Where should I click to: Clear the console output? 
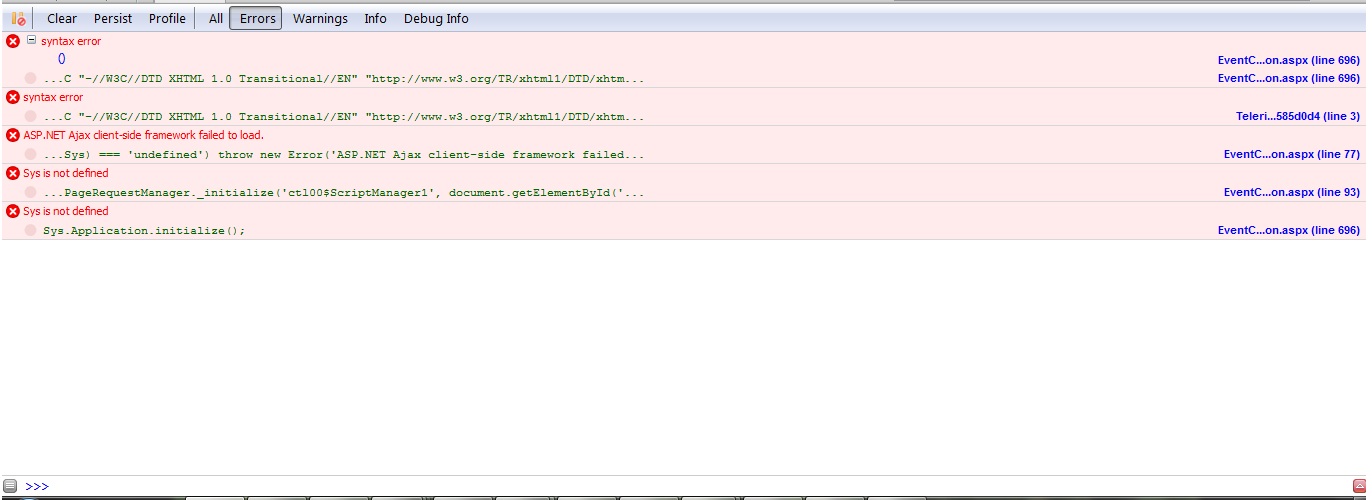click(x=62, y=18)
